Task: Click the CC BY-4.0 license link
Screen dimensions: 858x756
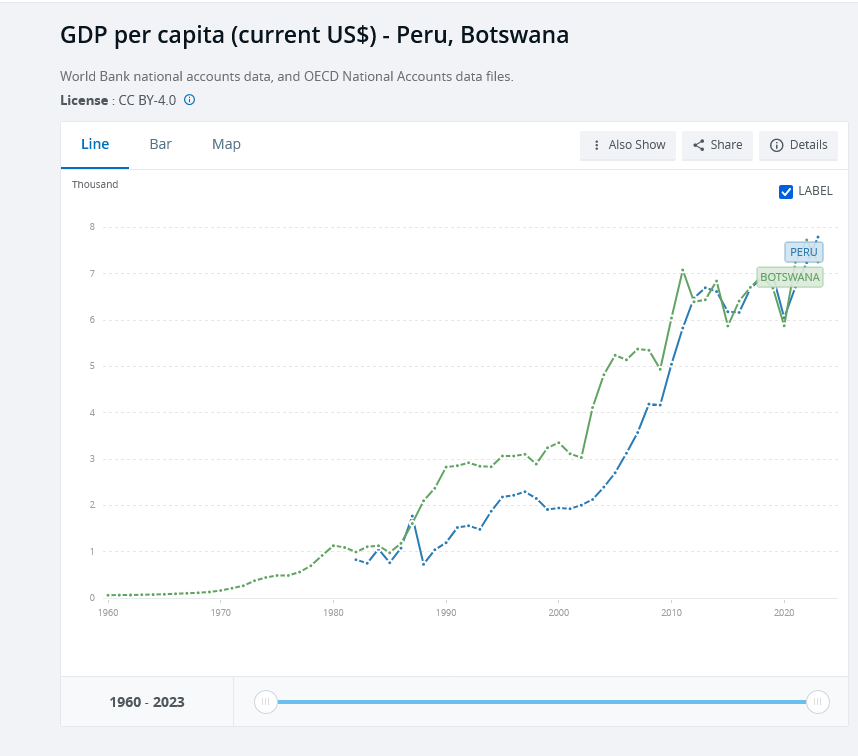Action: click(x=148, y=100)
